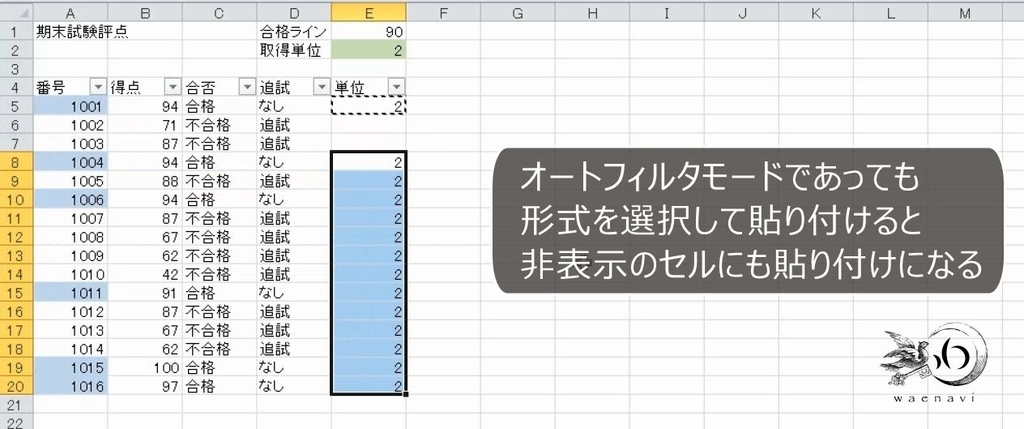This screenshot has height=429, width=1024.
Task: Select column K header
Action: [x=815, y=12]
